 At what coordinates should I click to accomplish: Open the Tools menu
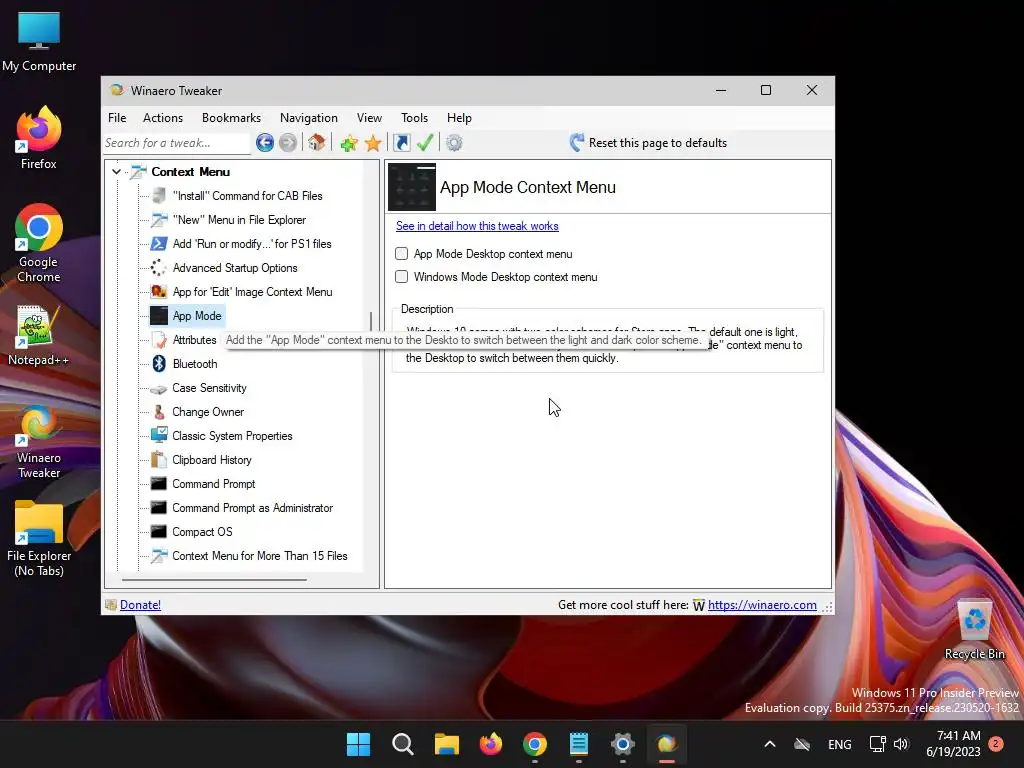(x=414, y=118)
